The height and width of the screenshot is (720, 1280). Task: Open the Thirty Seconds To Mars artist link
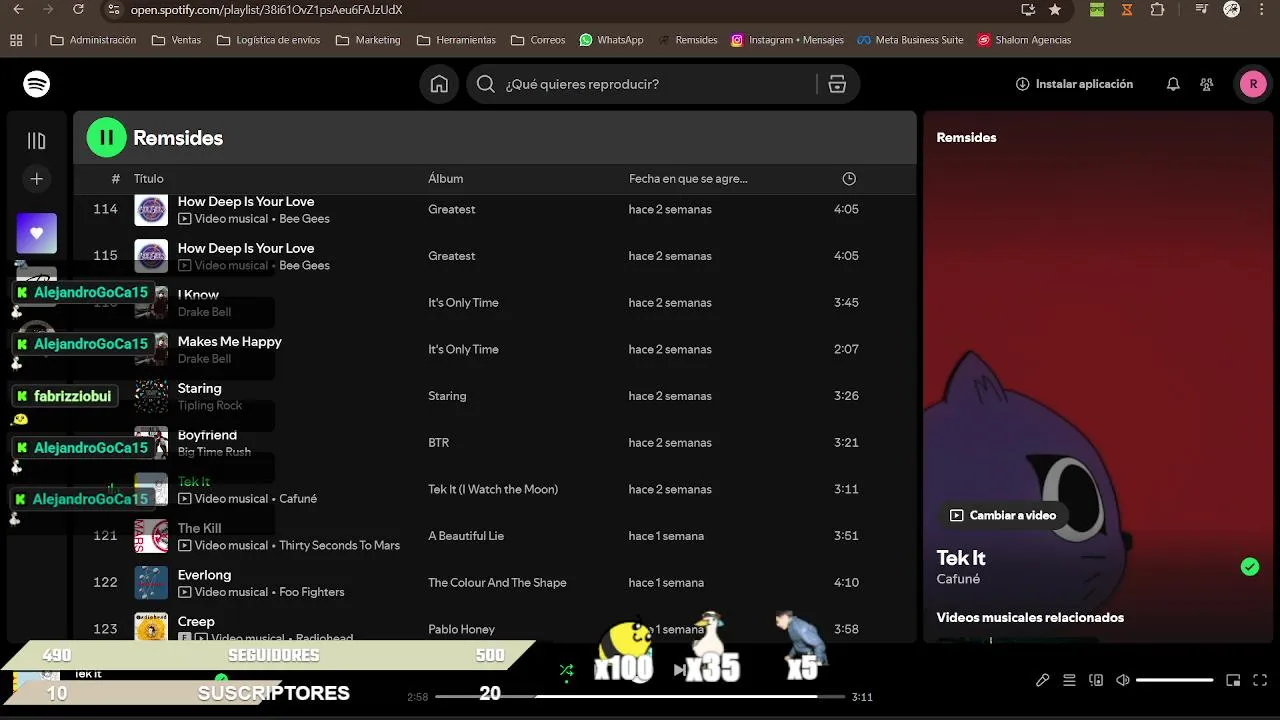pyautogui.click(x=339, y=546)
